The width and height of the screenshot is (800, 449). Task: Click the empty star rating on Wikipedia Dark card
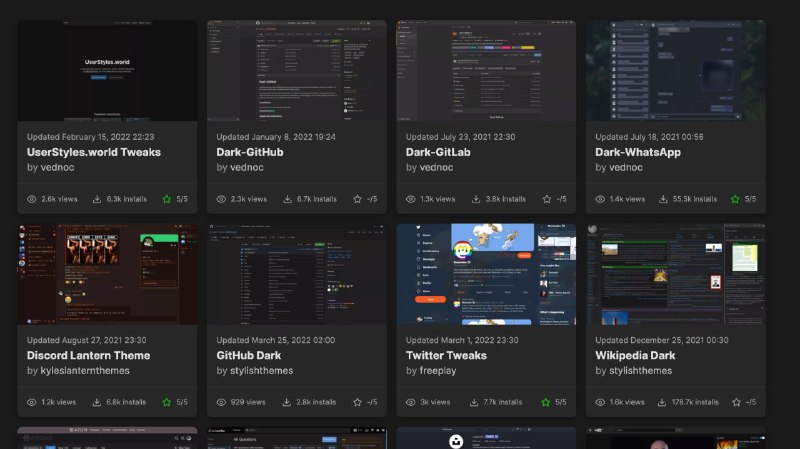click(736, 402)
